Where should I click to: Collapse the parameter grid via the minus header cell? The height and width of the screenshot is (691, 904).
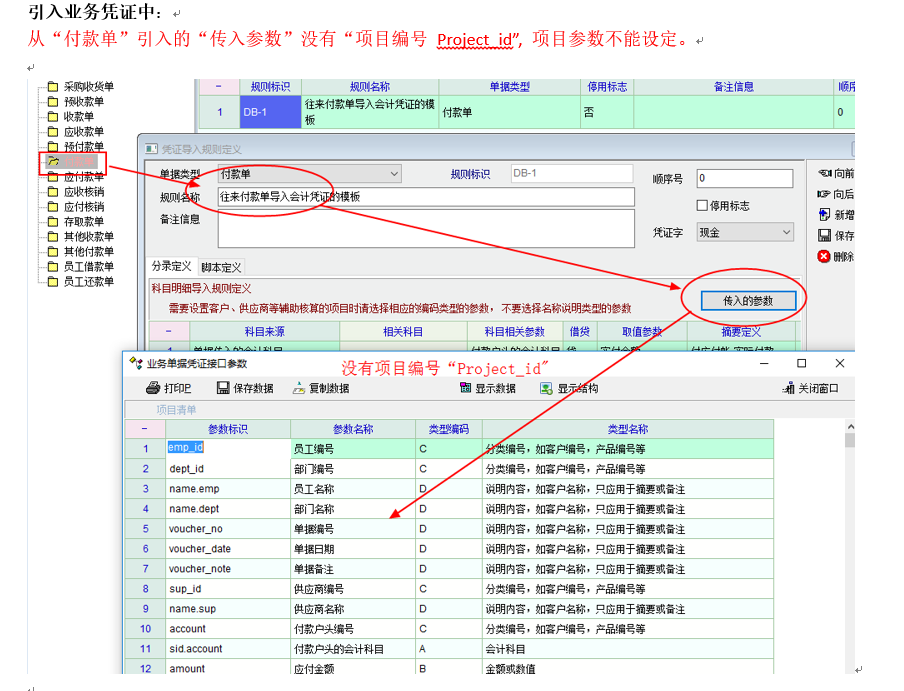click(x=145, y=429)
